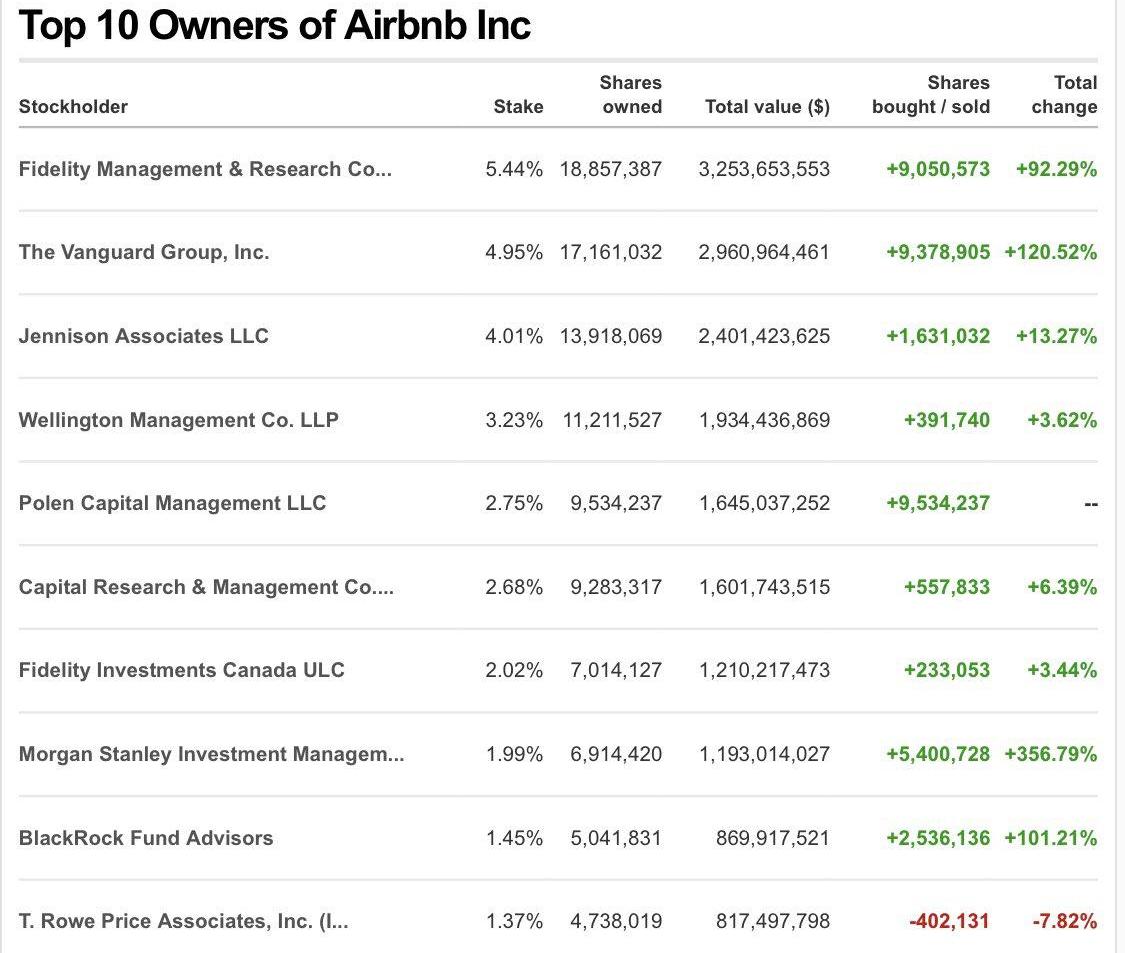Sort by Total value ($) header

(767, 107)
